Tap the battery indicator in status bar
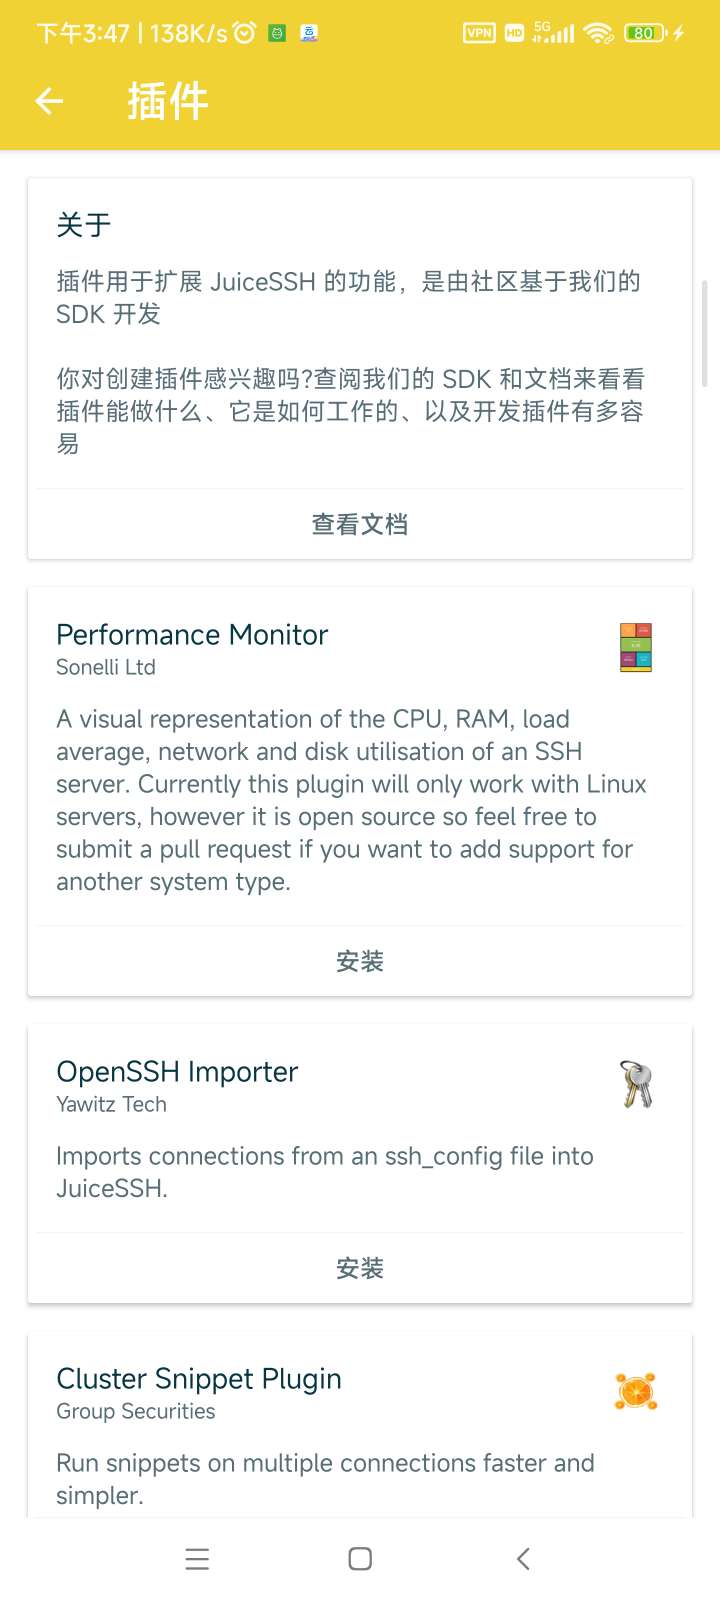This screenshot has height=1600, width=720. click(x=645, y=33)
